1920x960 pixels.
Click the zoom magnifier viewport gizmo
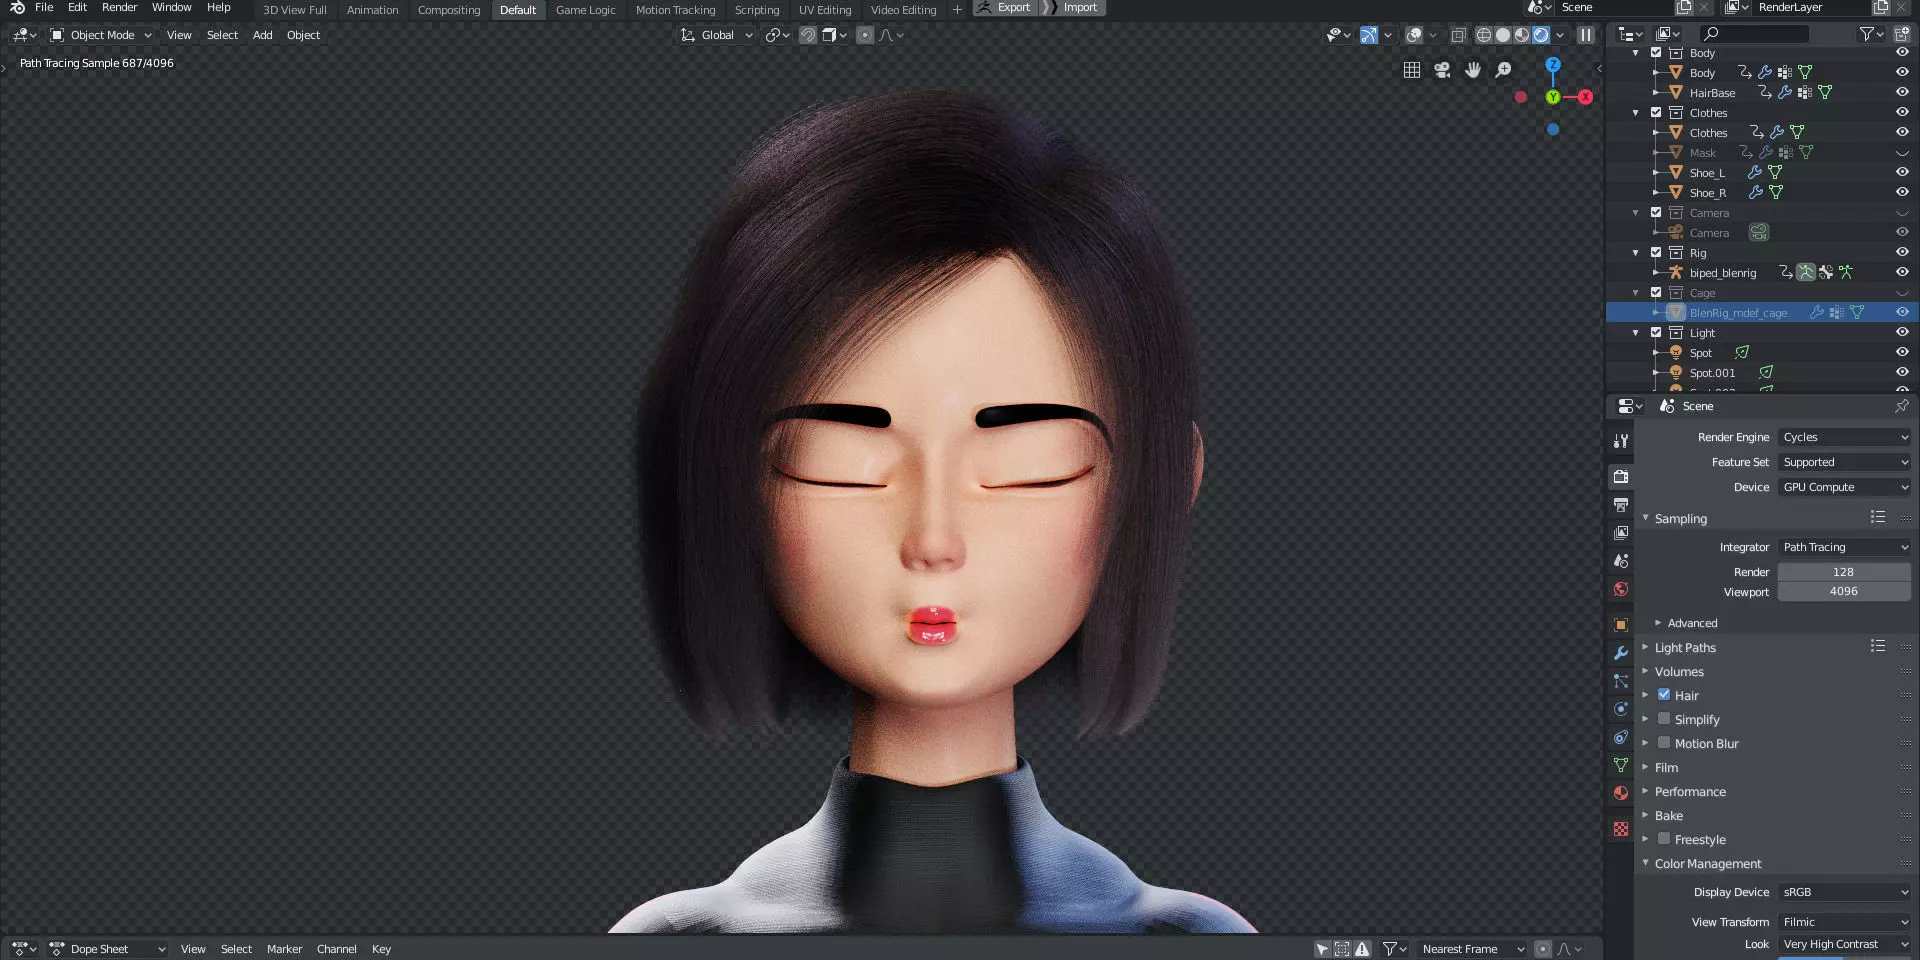point(1503,70)
